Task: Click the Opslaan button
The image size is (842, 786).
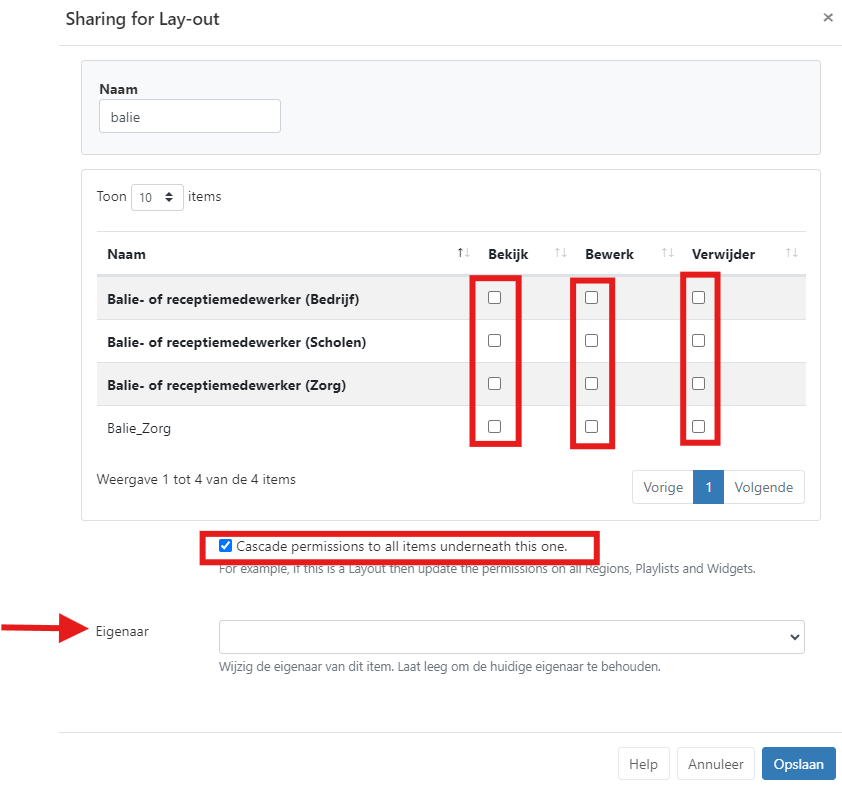Action: tap(798, 764)
